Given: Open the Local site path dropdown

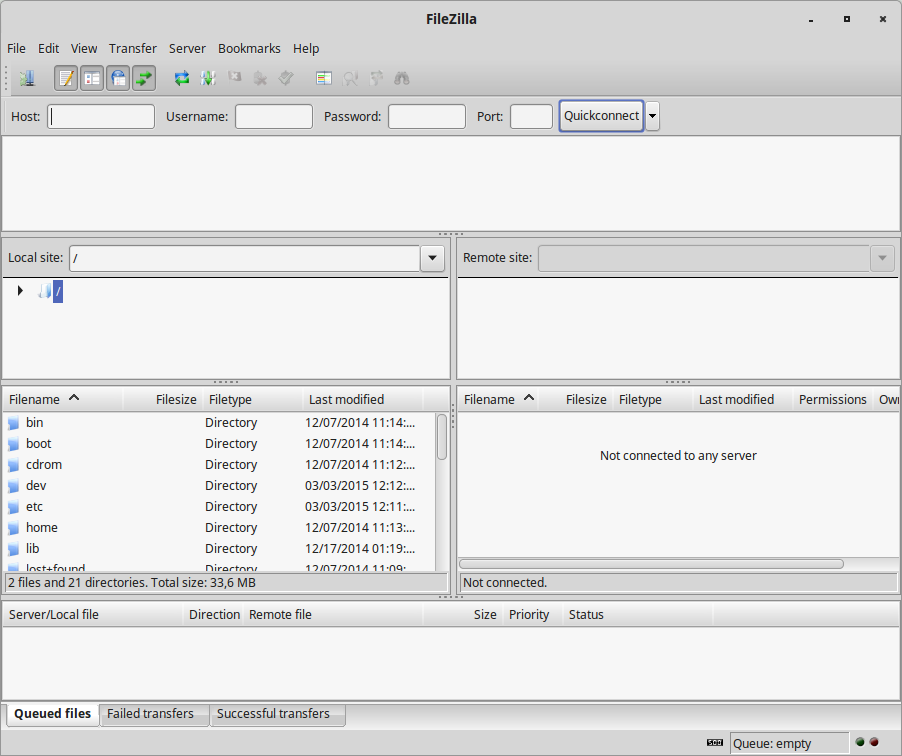Looking at the screenshot, I should pos(432,258).
